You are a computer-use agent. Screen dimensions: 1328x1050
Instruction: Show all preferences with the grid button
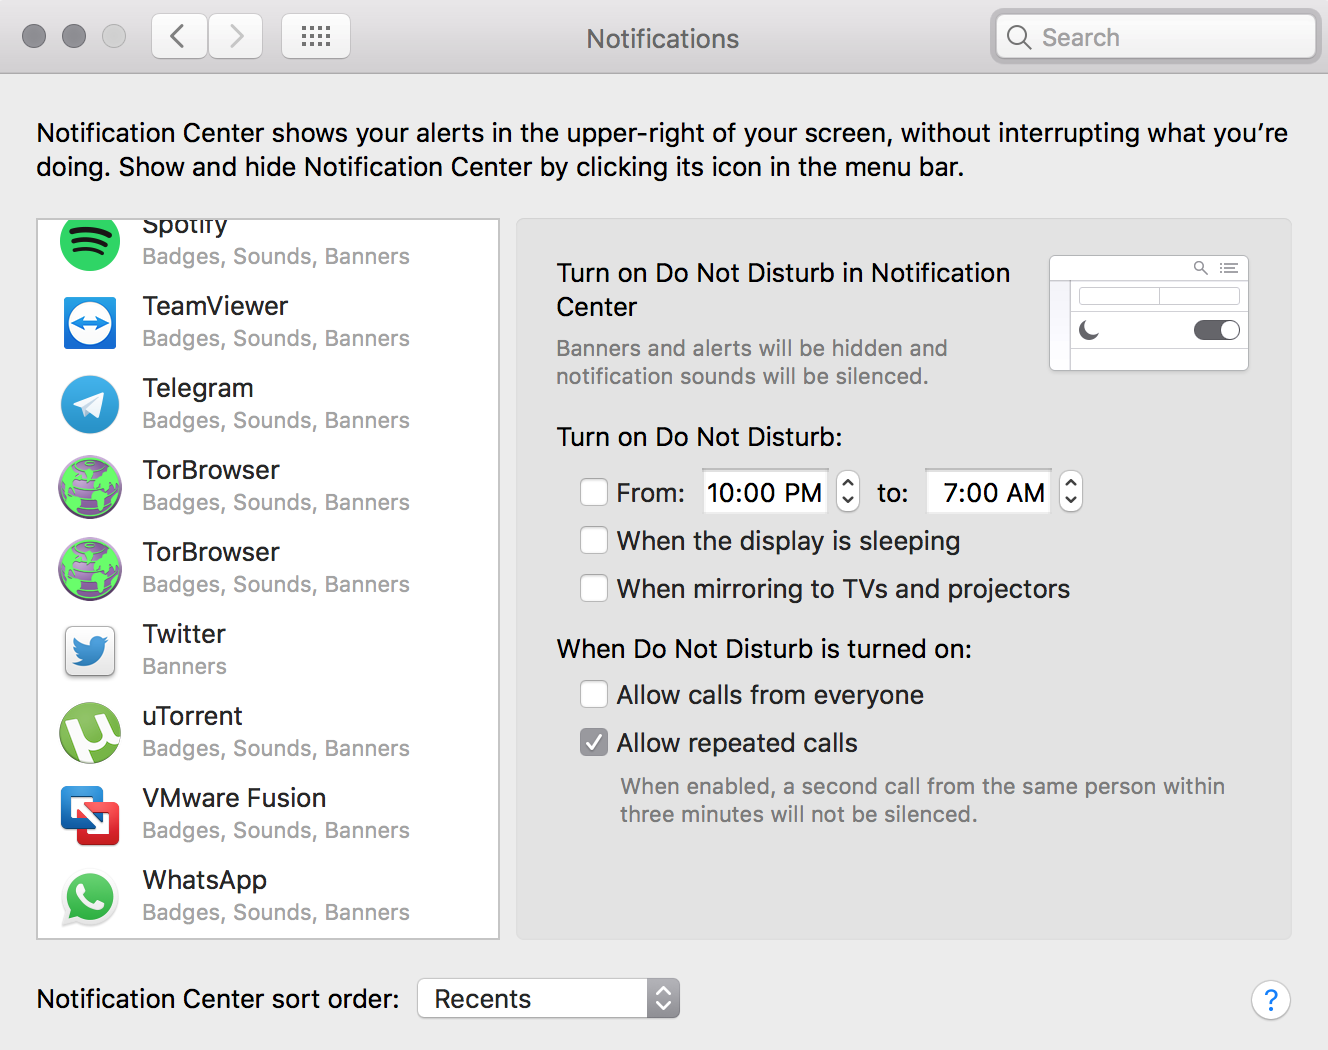[x=316, y=37]
